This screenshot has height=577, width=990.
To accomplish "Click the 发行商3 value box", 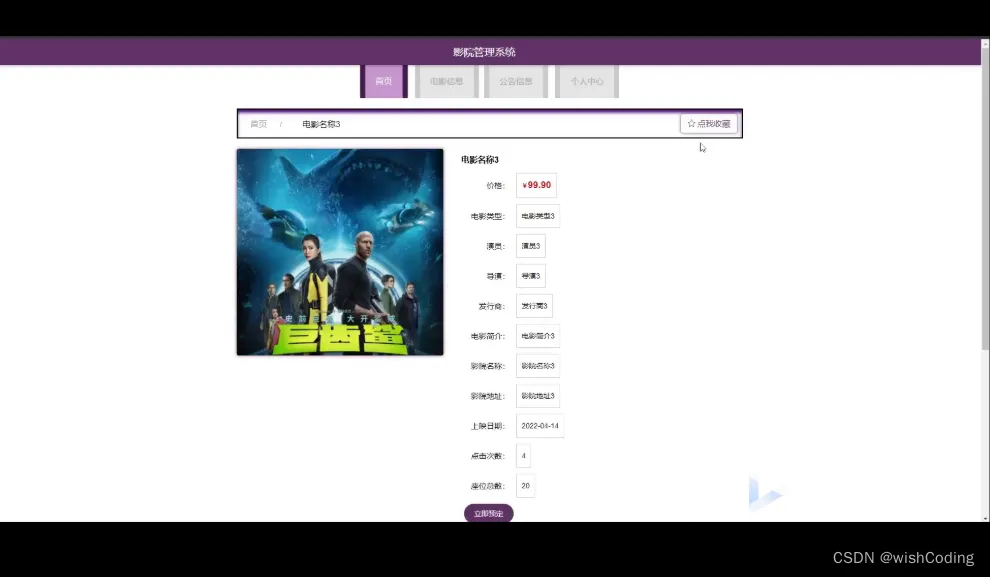I will [x=534, y=306].
